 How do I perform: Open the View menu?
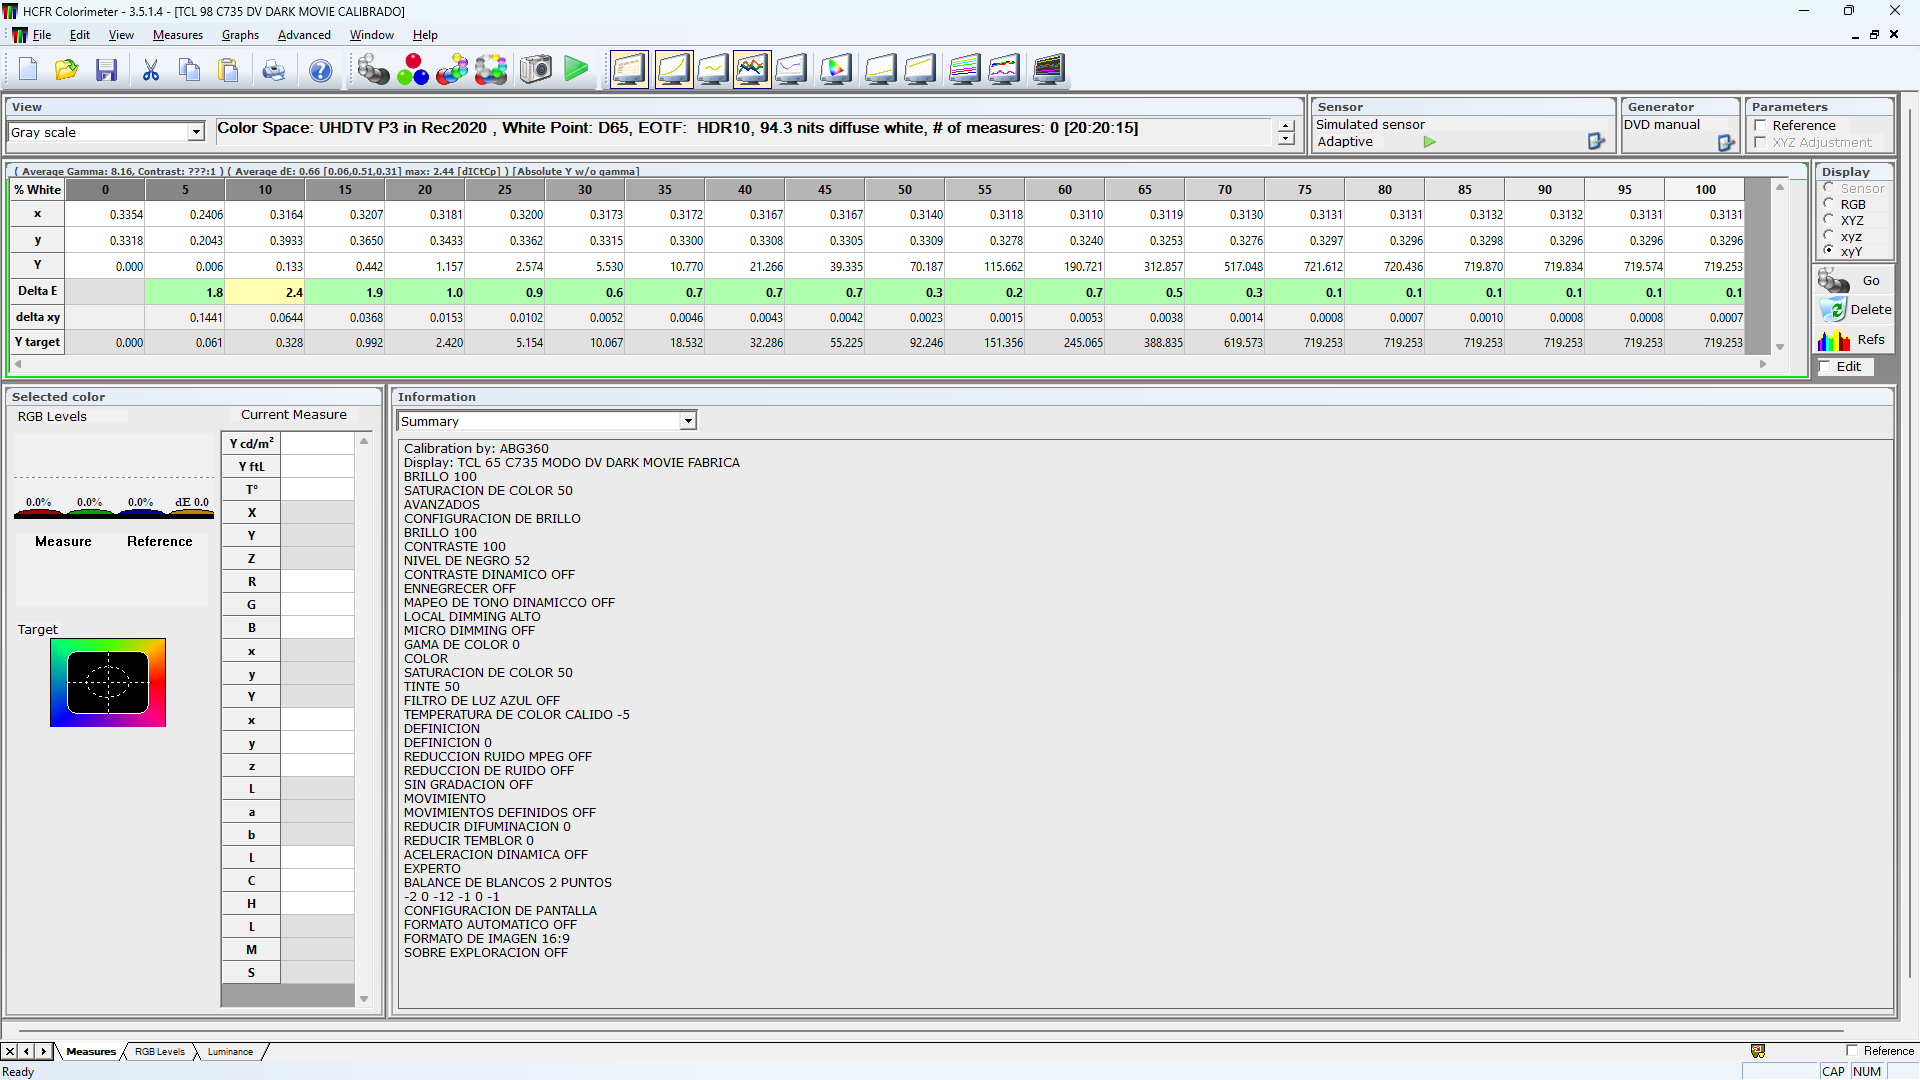click(121, 35)
